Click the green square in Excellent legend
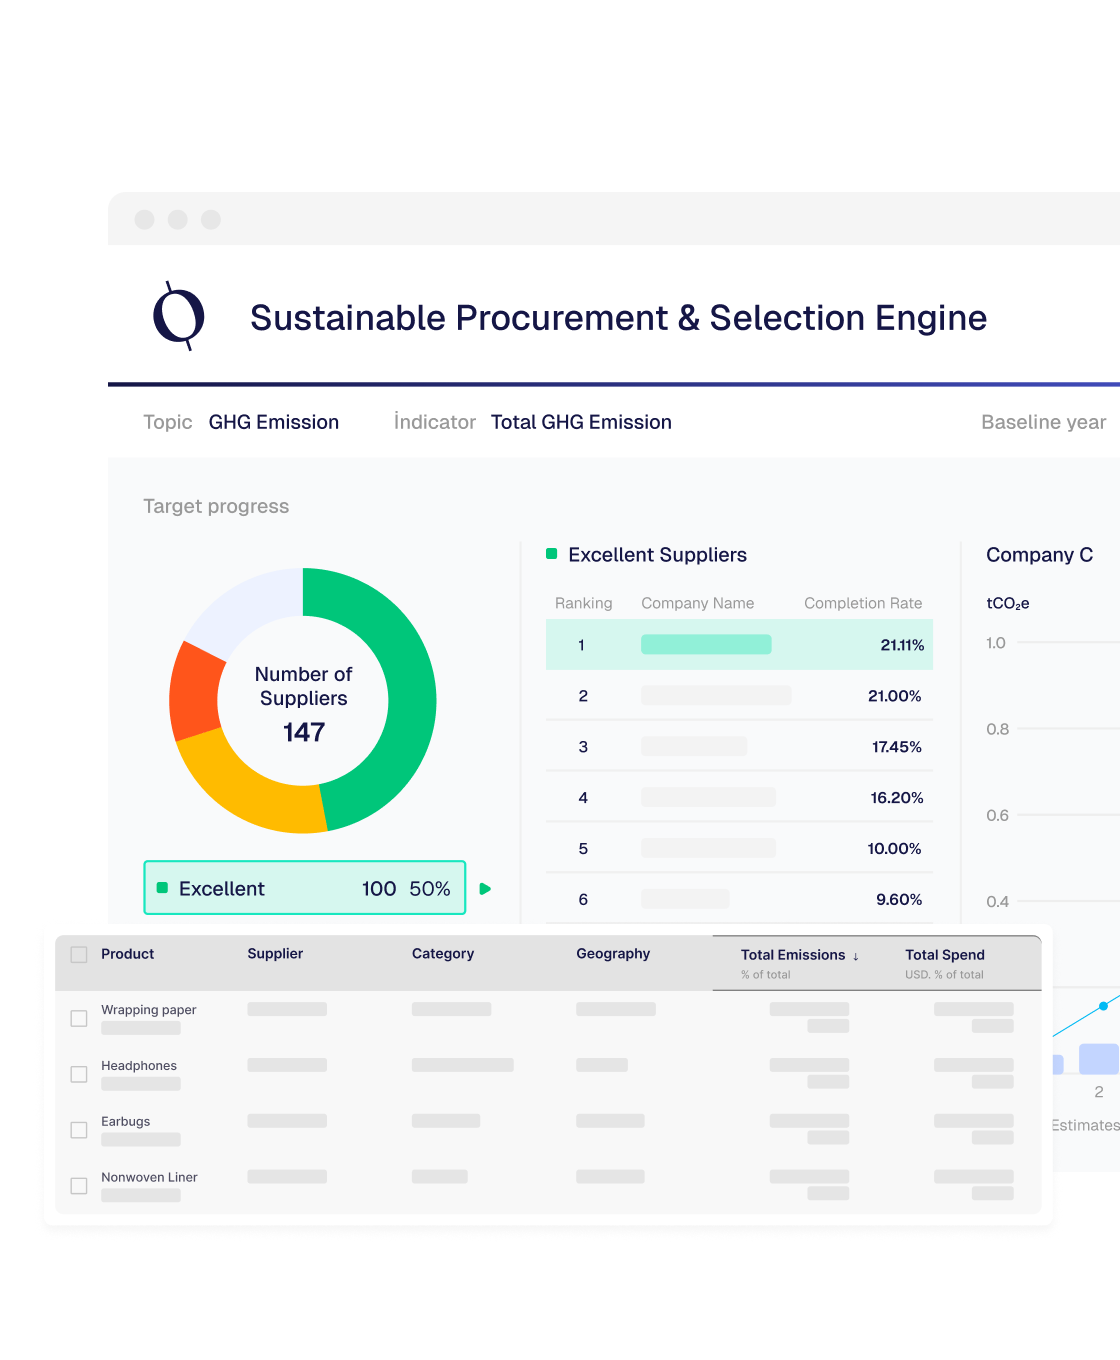 [162, 888]
